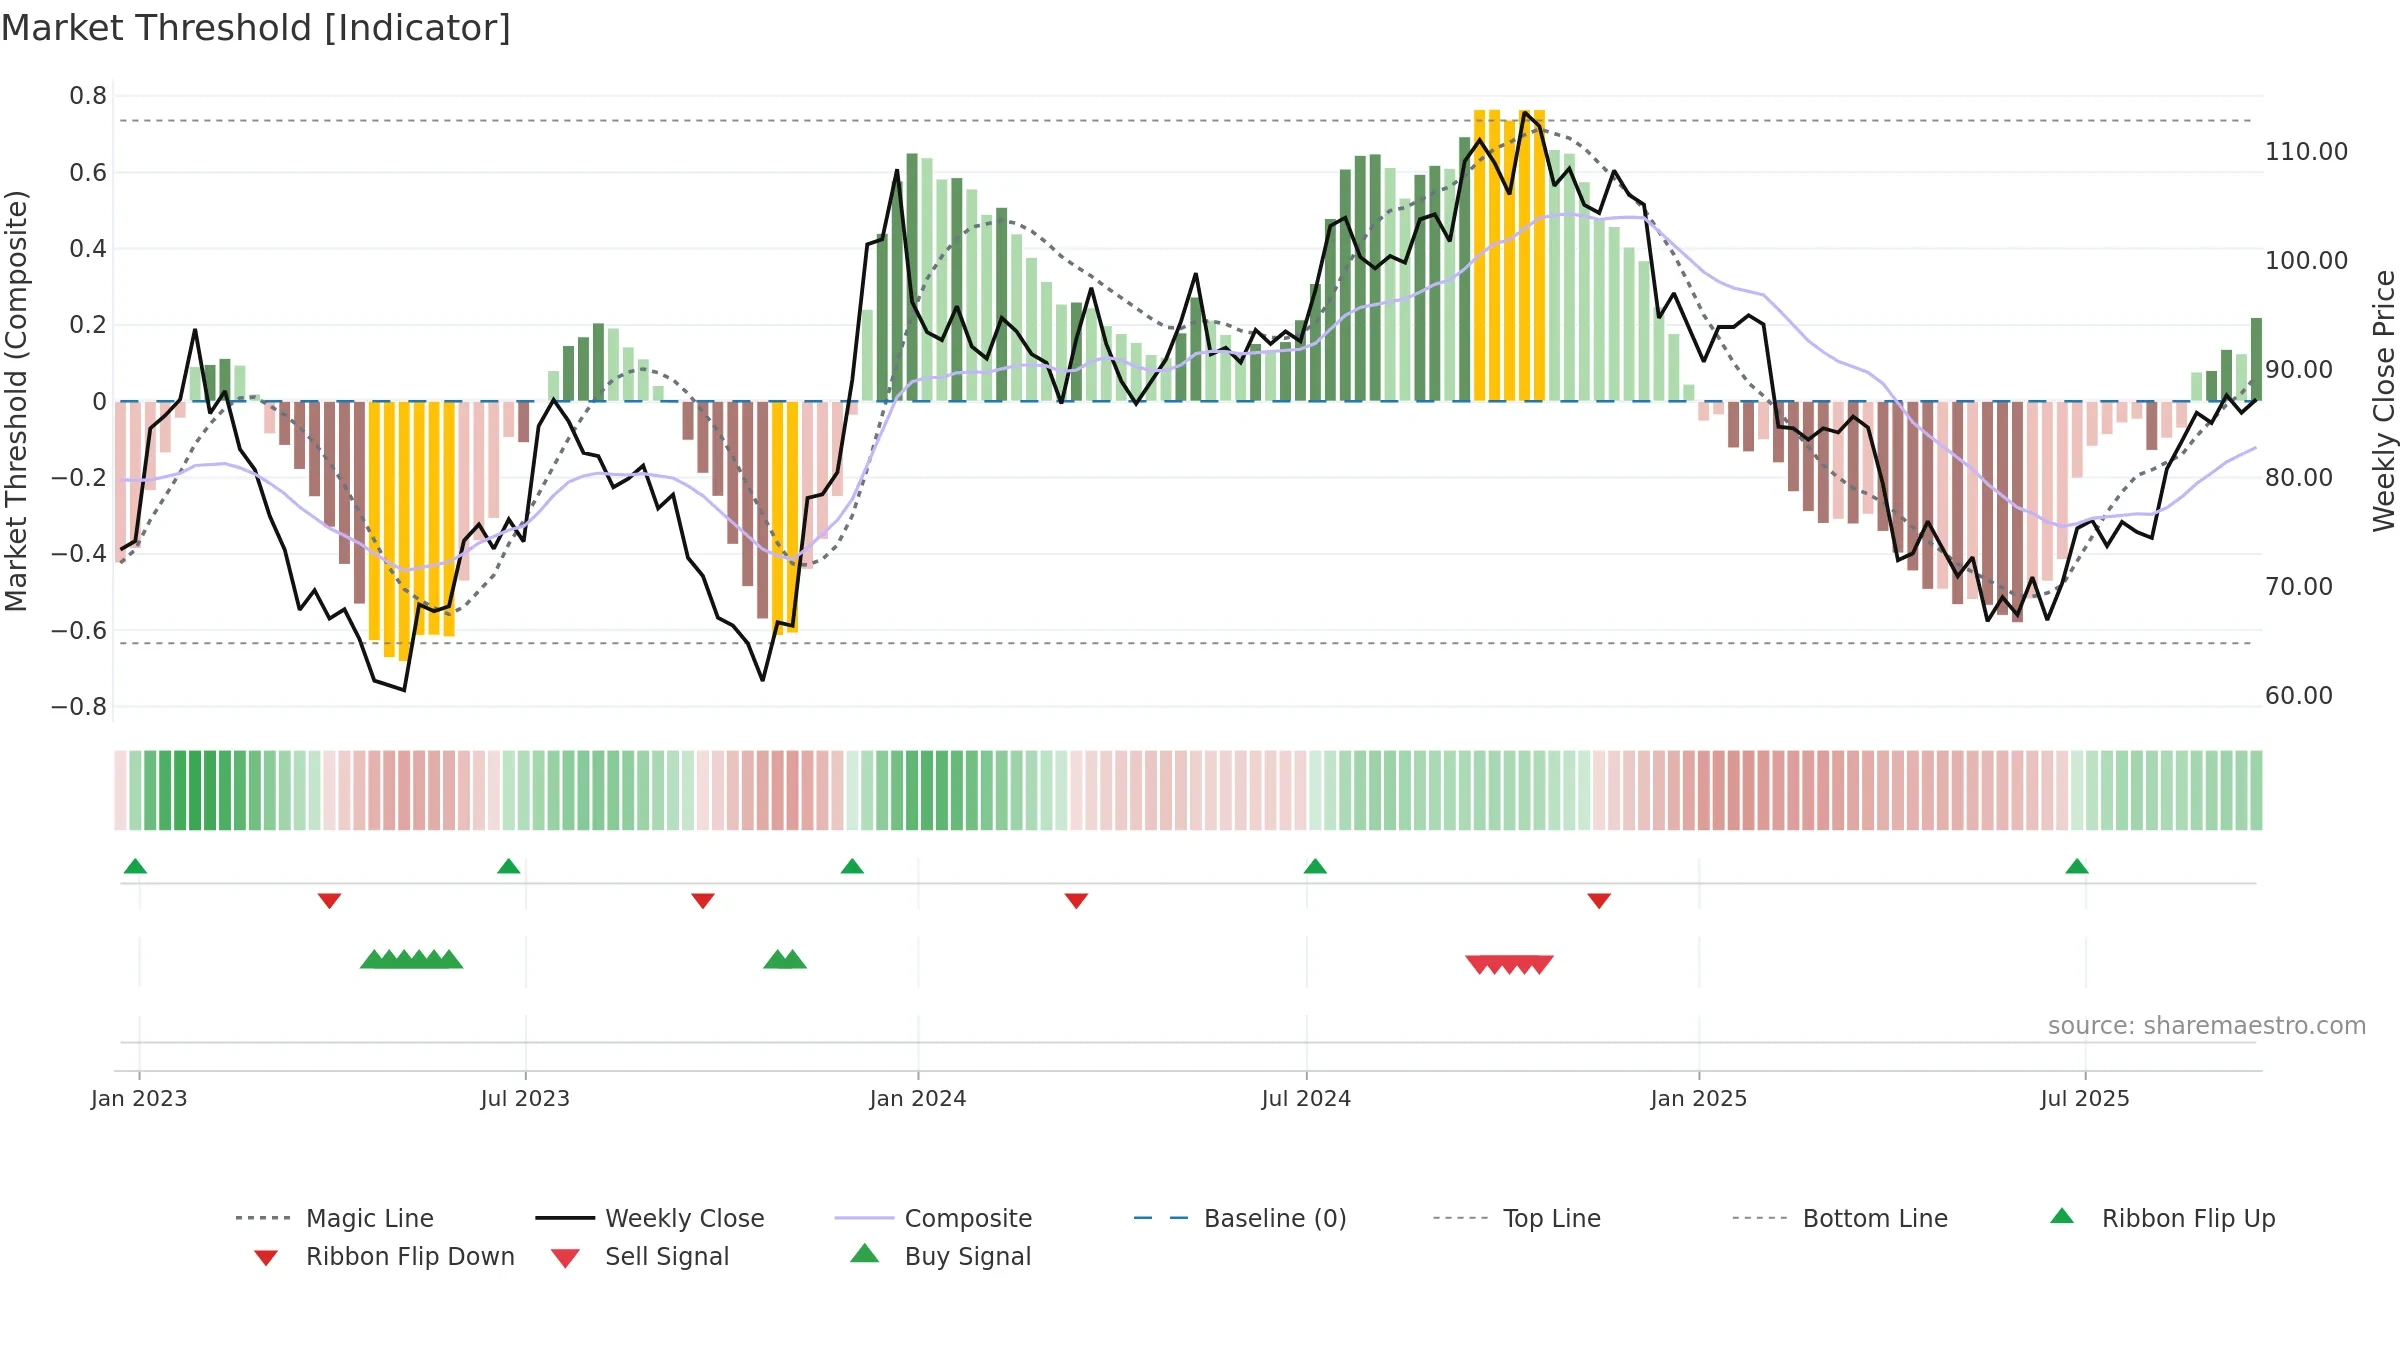Click the 100.00 price axis label

click(2307, 261)
